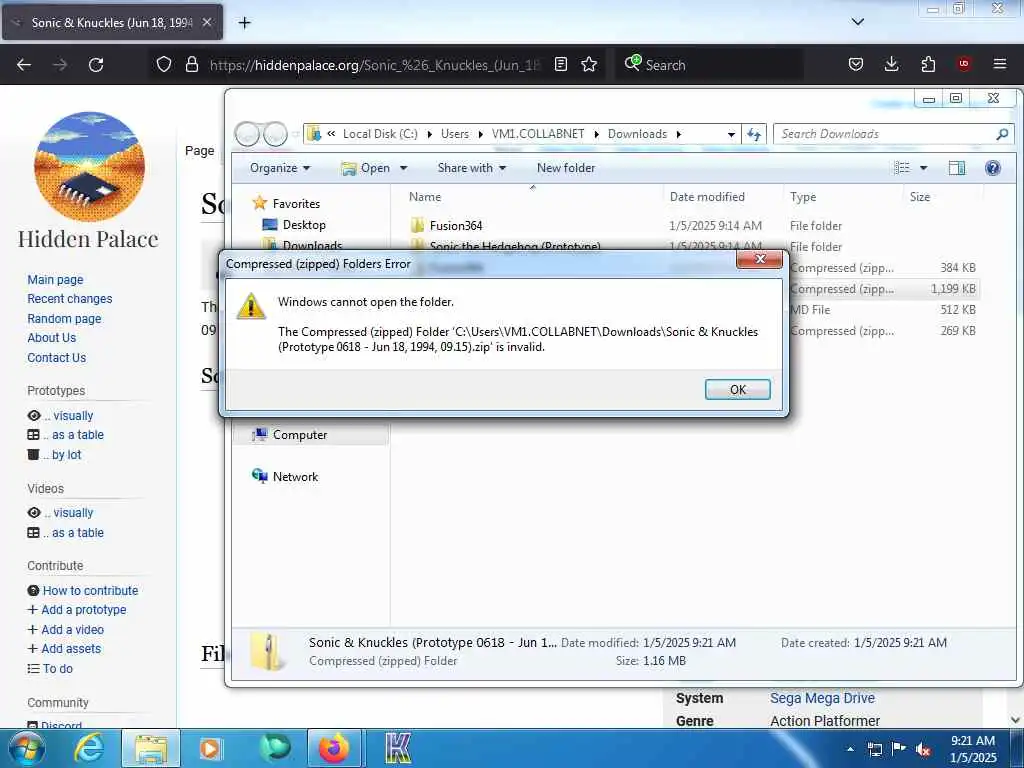This screenshot has height=768, width=1024.
Task: Click Firefox forward arrow button
Action: tap(60, 65)
